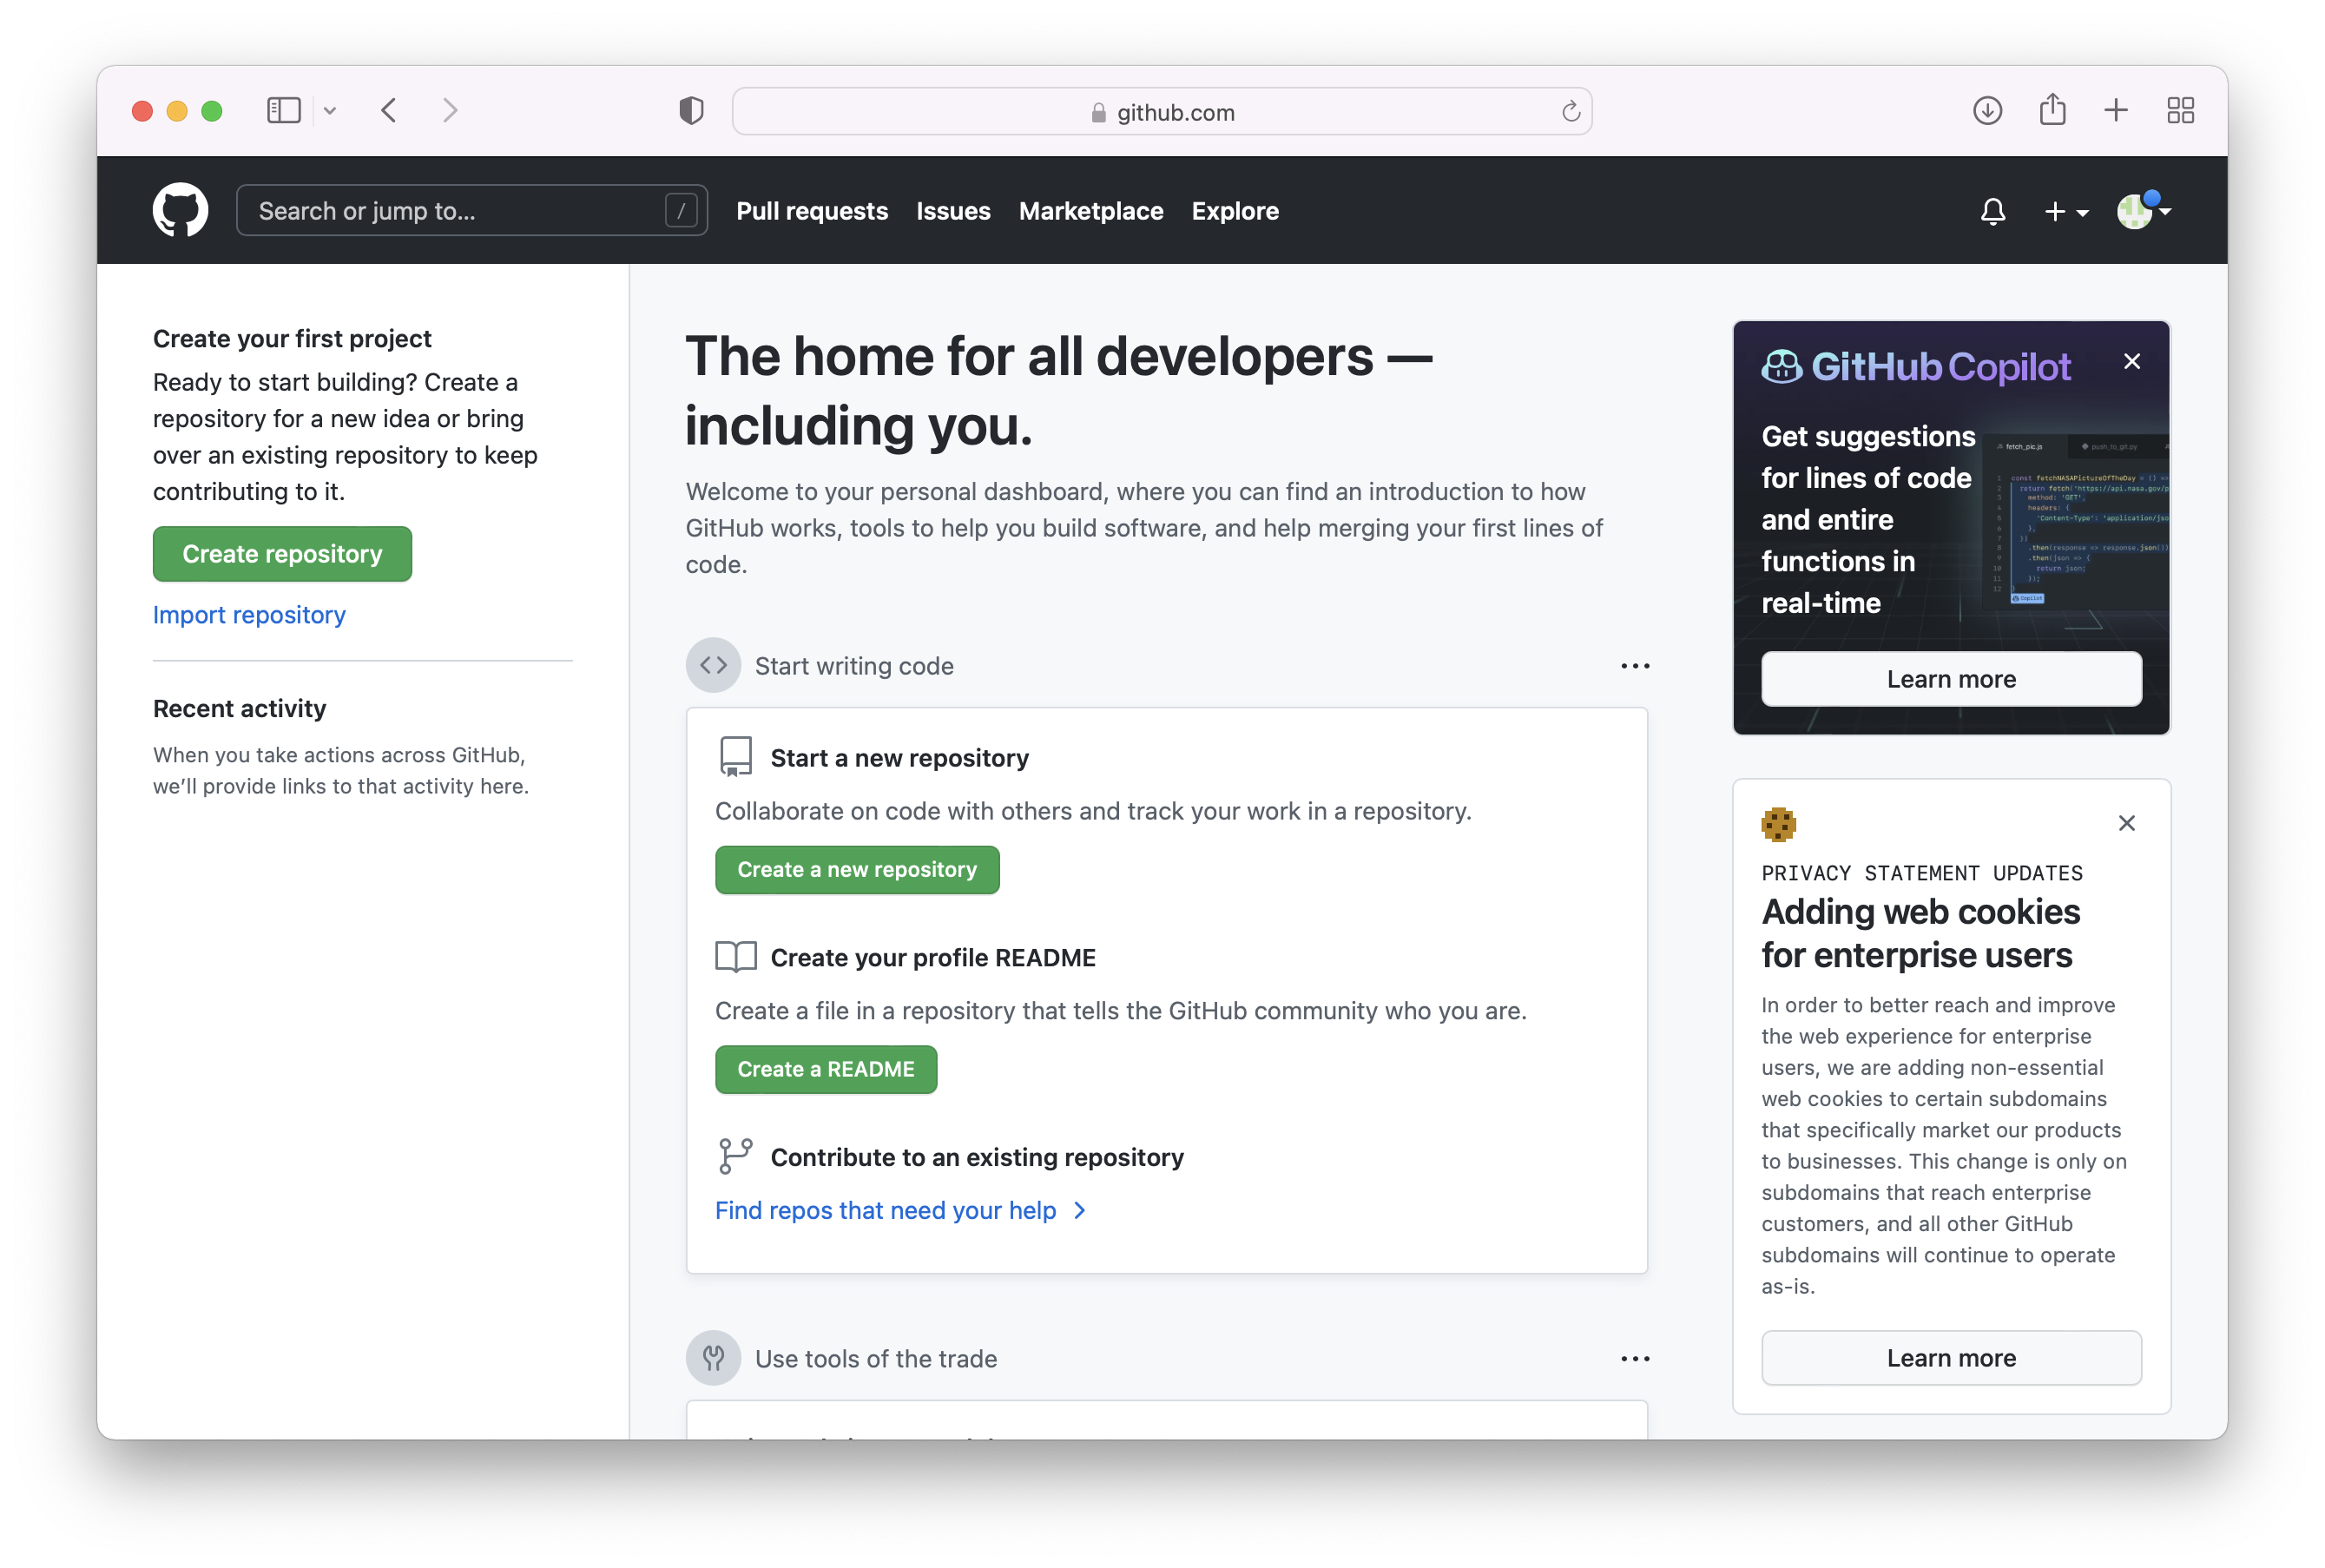Image resolution: width=2325 pixels, height=1568 pixels.
Task: Open the notifications bell
Action: (1992, 211)
